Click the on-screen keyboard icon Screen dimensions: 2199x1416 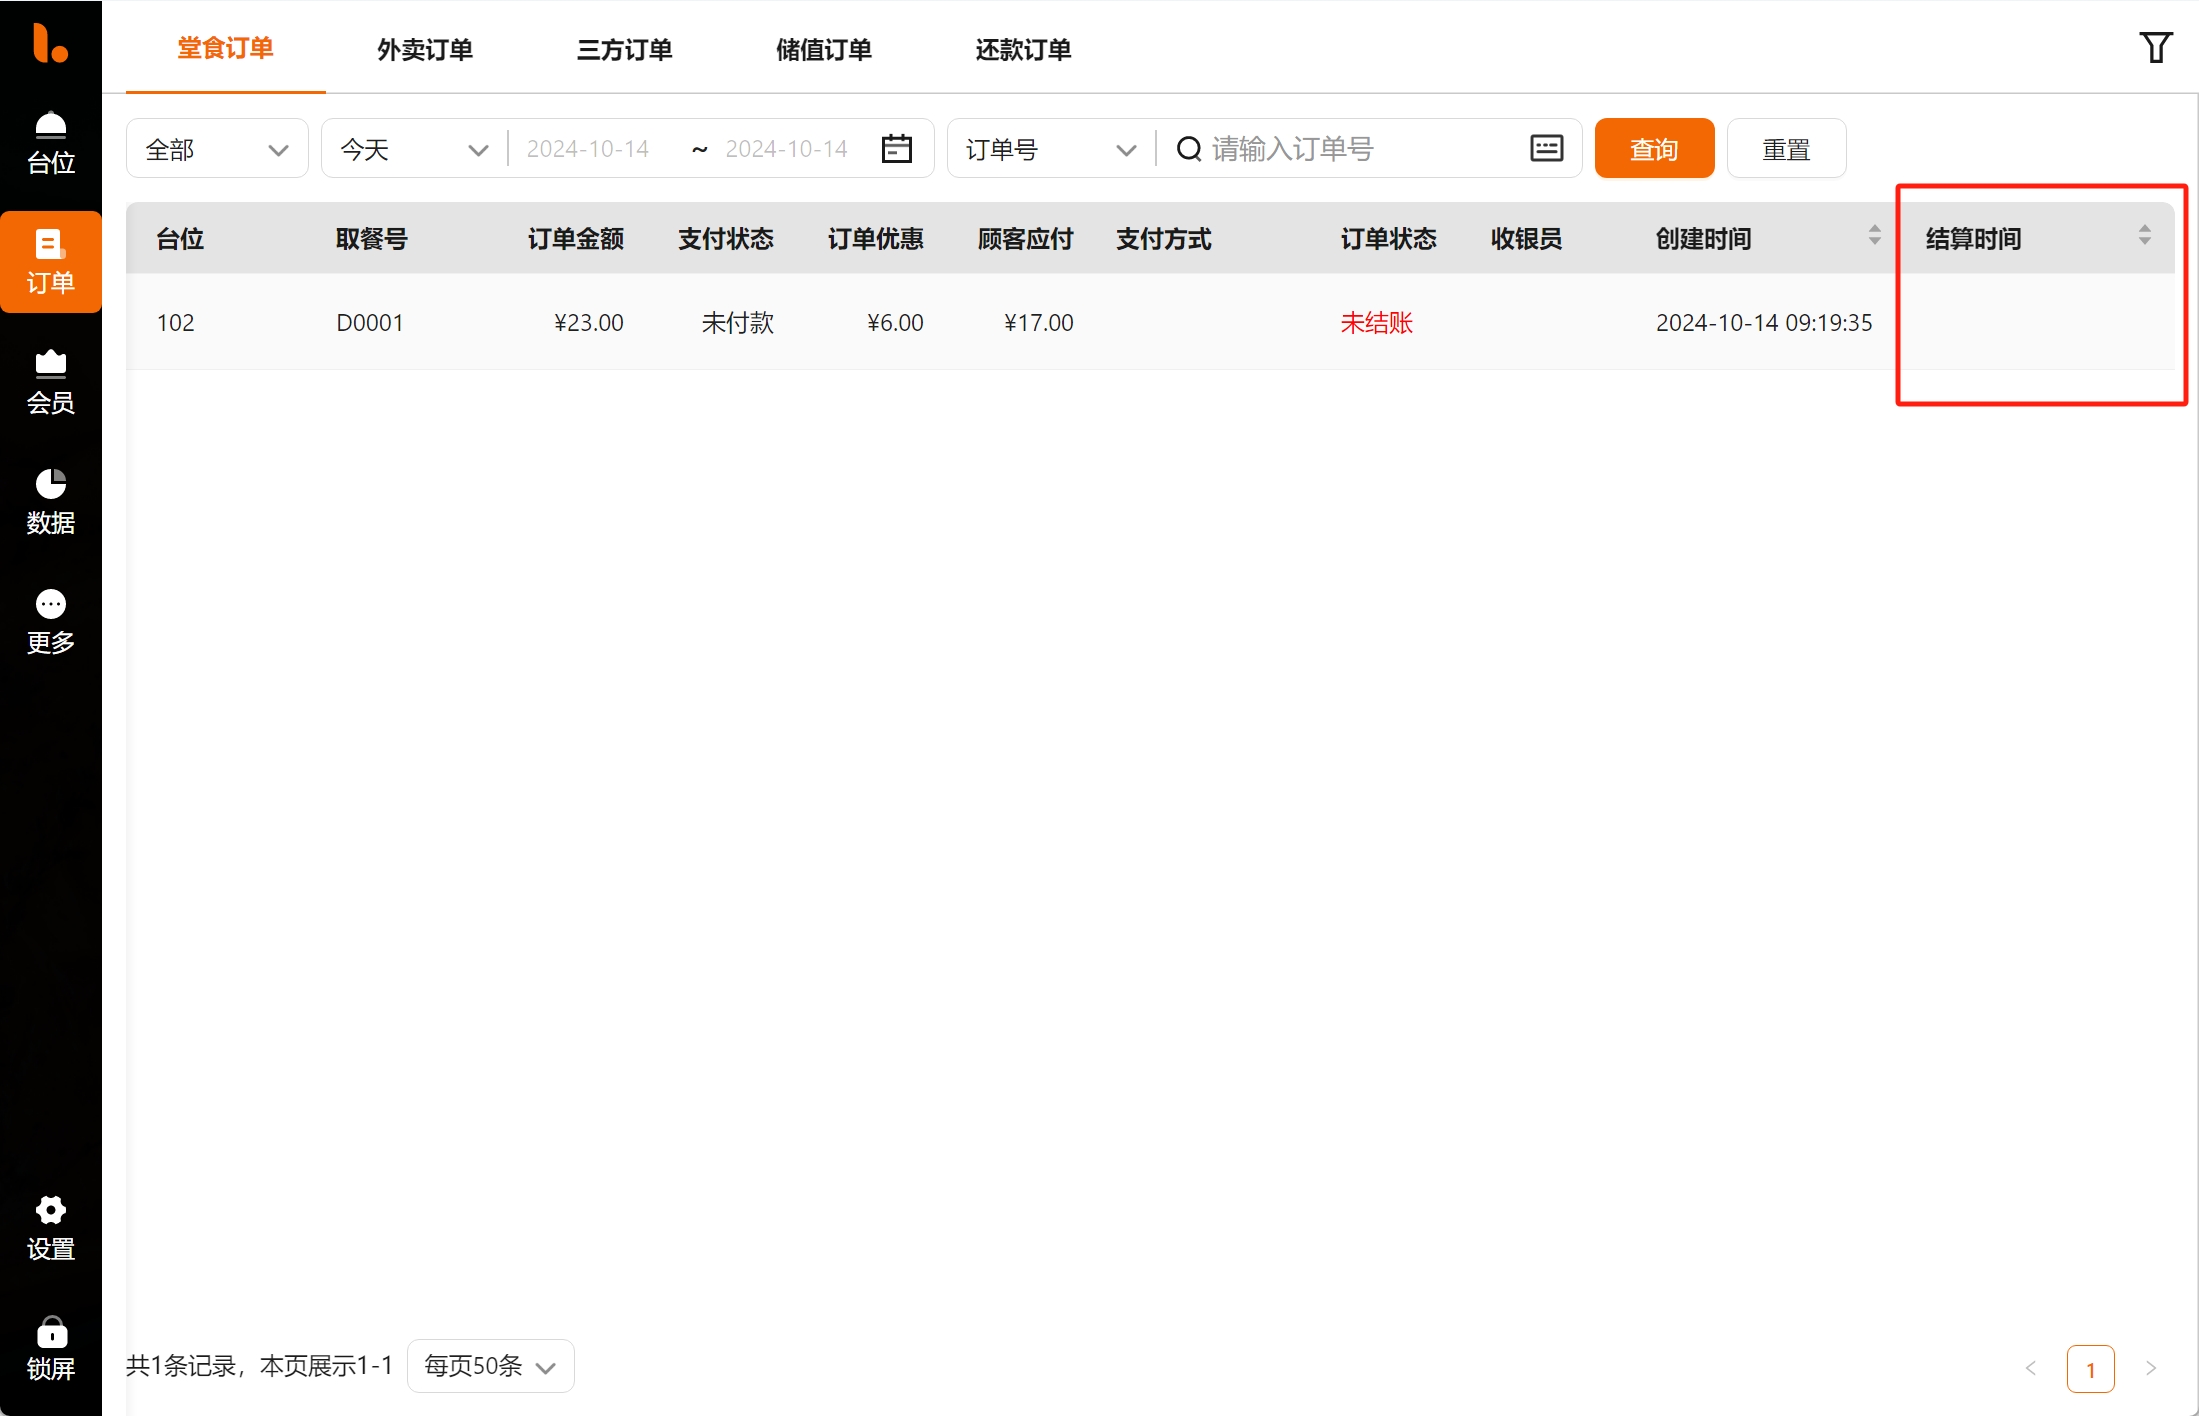point(1546,148)
